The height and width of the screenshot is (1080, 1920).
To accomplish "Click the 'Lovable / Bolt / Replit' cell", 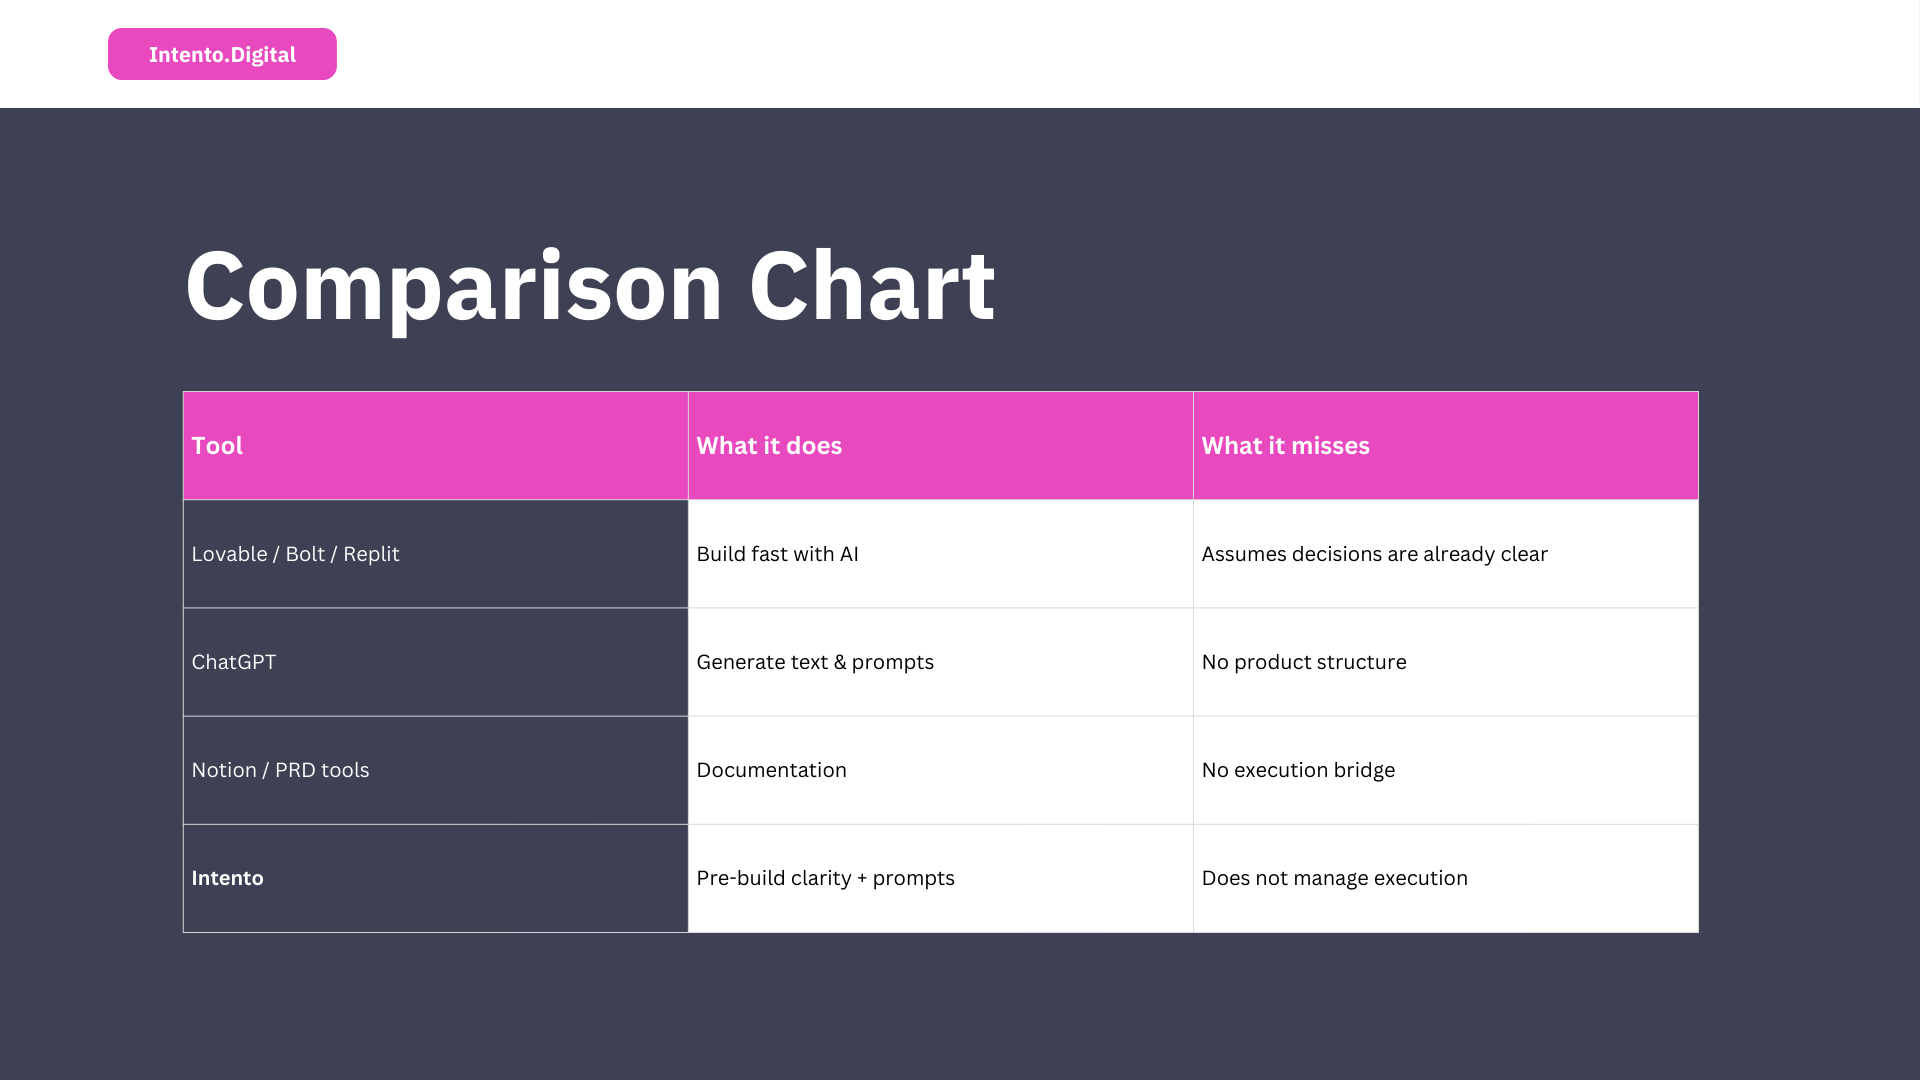I will [x=435, y=554].
